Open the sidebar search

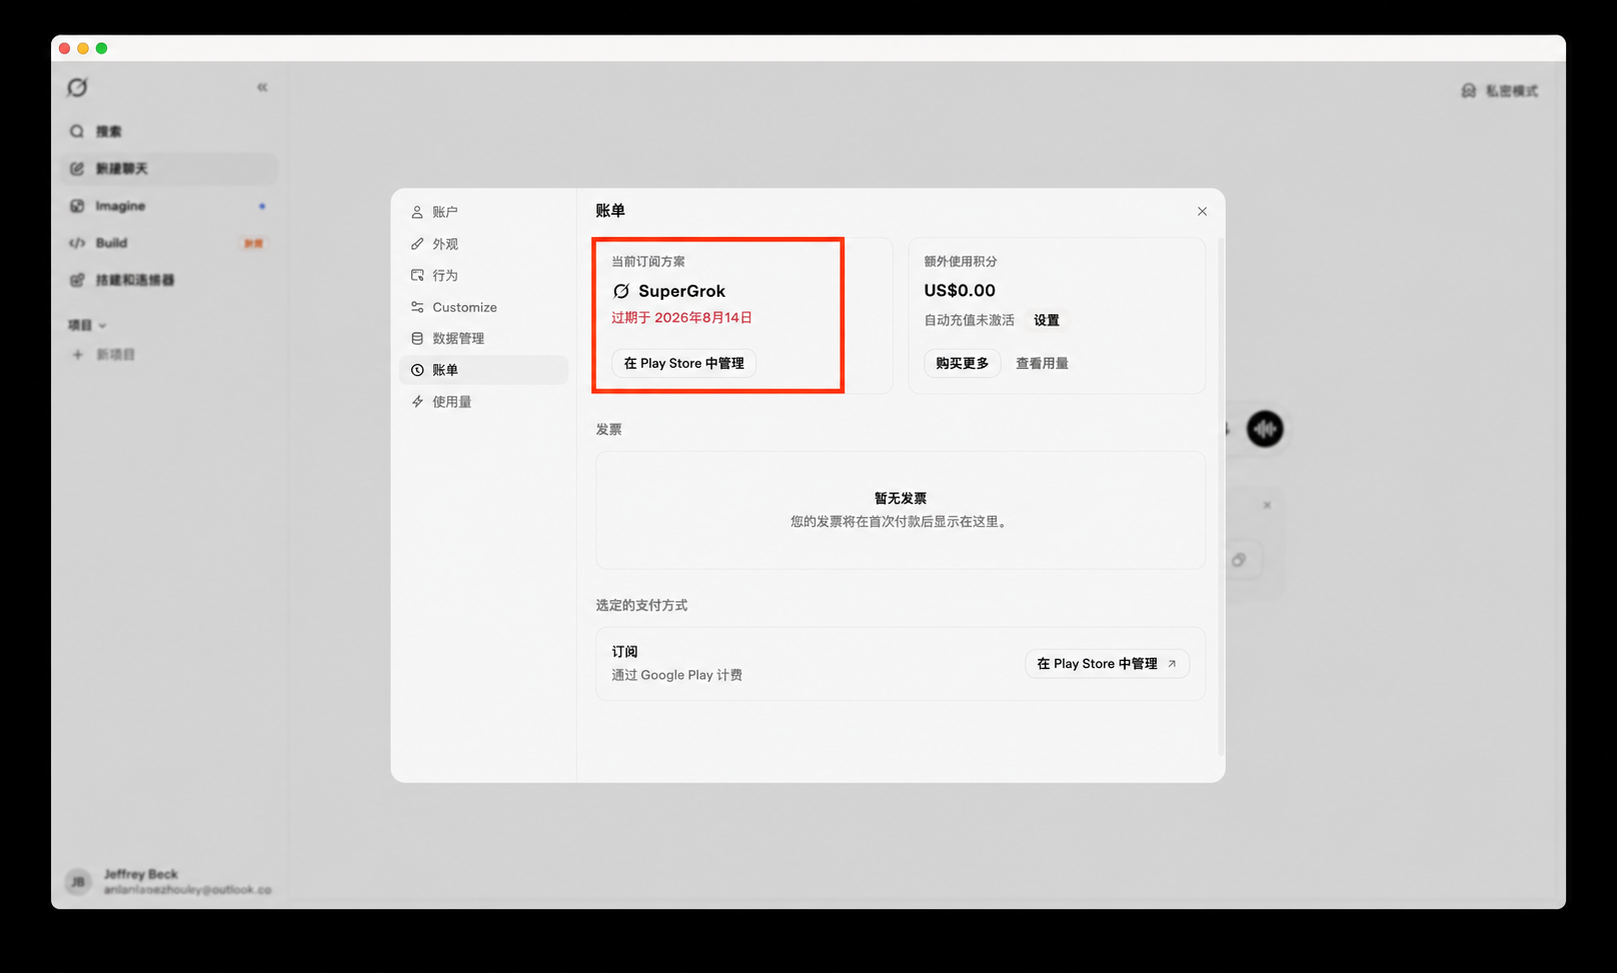click(168, 131)
